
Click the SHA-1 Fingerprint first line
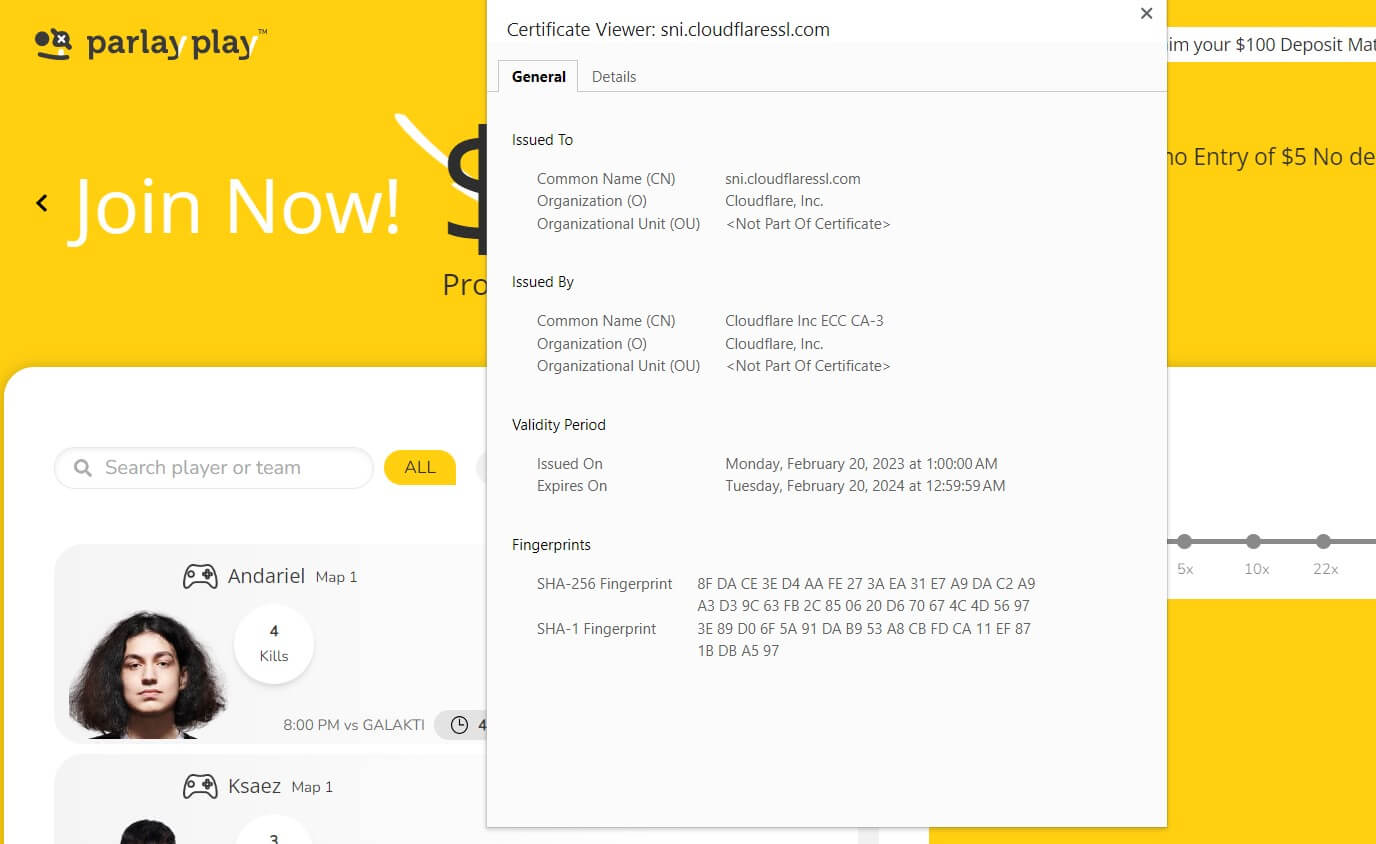coord(864,629)
